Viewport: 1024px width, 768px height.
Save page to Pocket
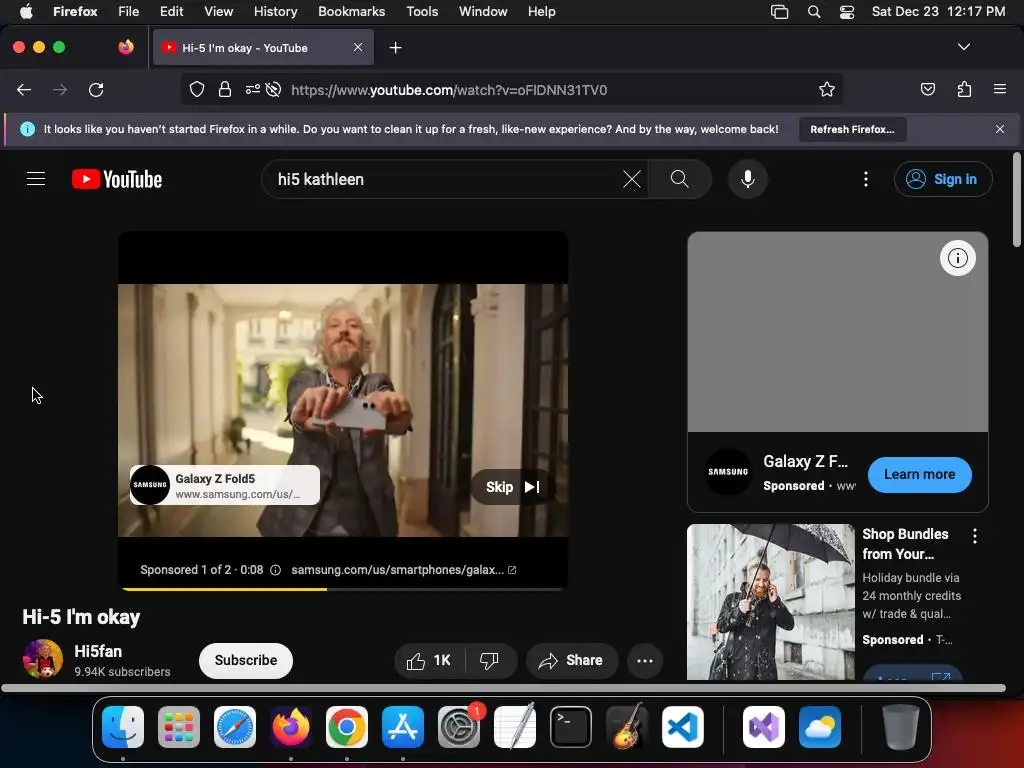(927, 89)
